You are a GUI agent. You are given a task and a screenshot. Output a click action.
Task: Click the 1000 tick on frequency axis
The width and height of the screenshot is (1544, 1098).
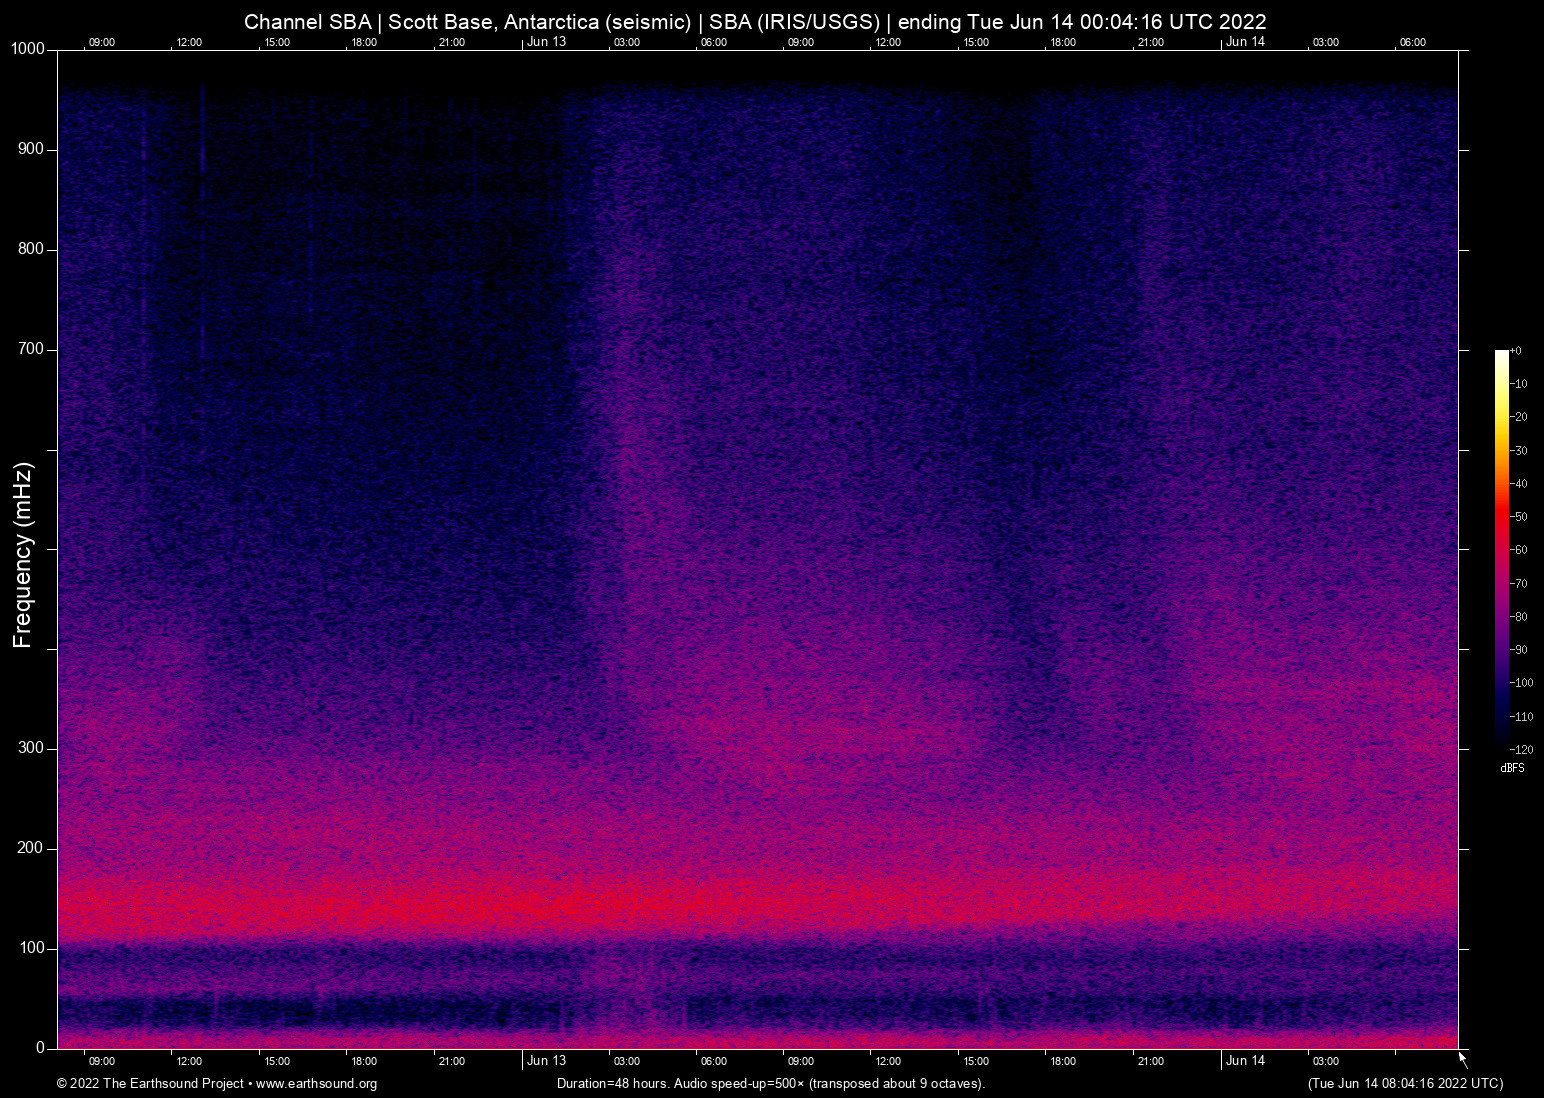[28, 50]
